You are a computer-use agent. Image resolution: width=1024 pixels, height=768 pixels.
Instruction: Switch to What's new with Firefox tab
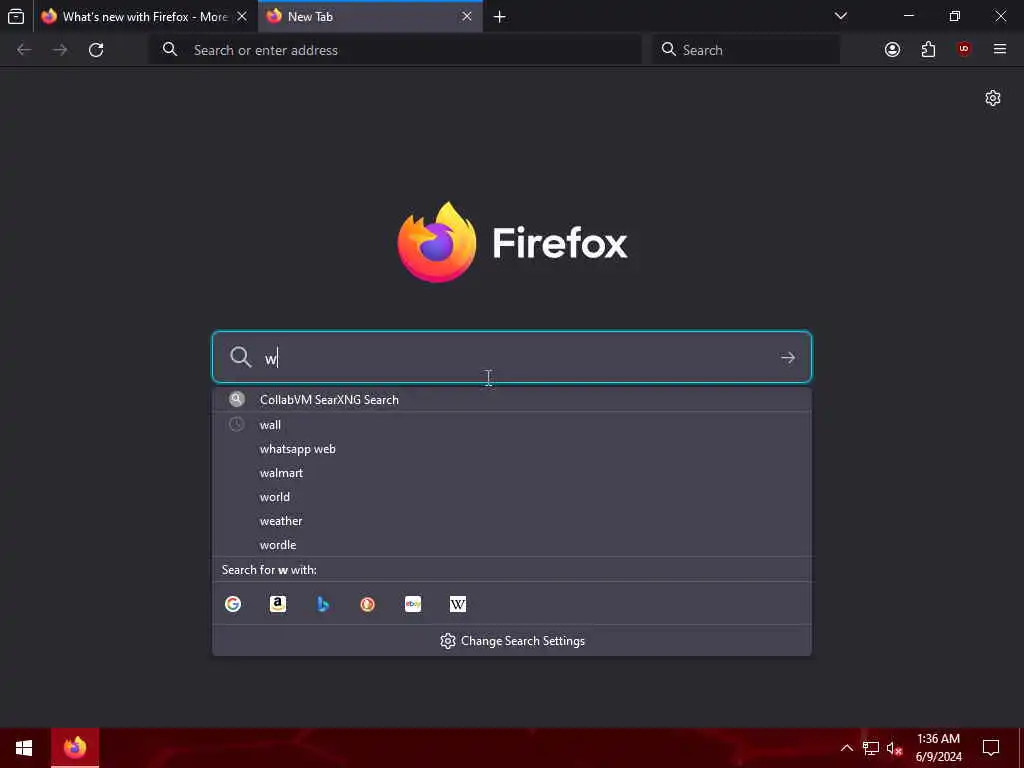(144, 16)
